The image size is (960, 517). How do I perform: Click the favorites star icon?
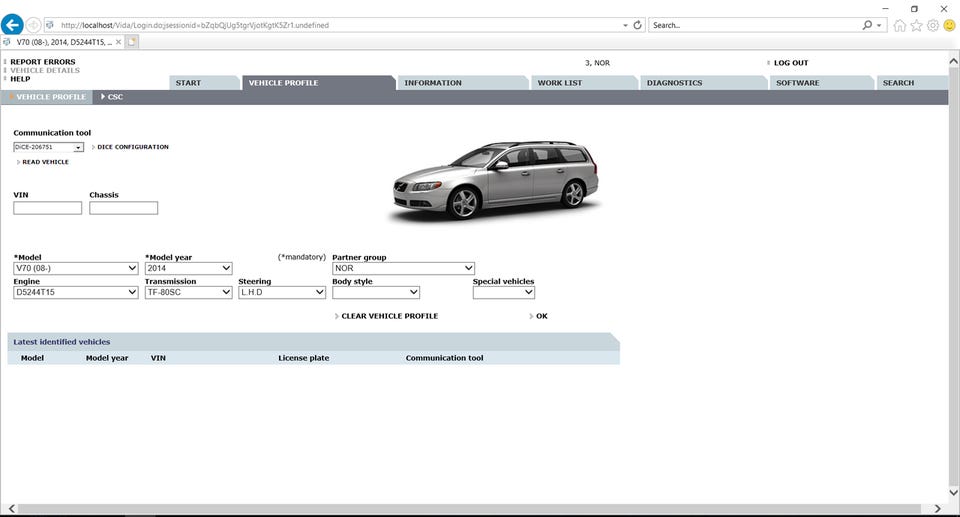point(916,25)
